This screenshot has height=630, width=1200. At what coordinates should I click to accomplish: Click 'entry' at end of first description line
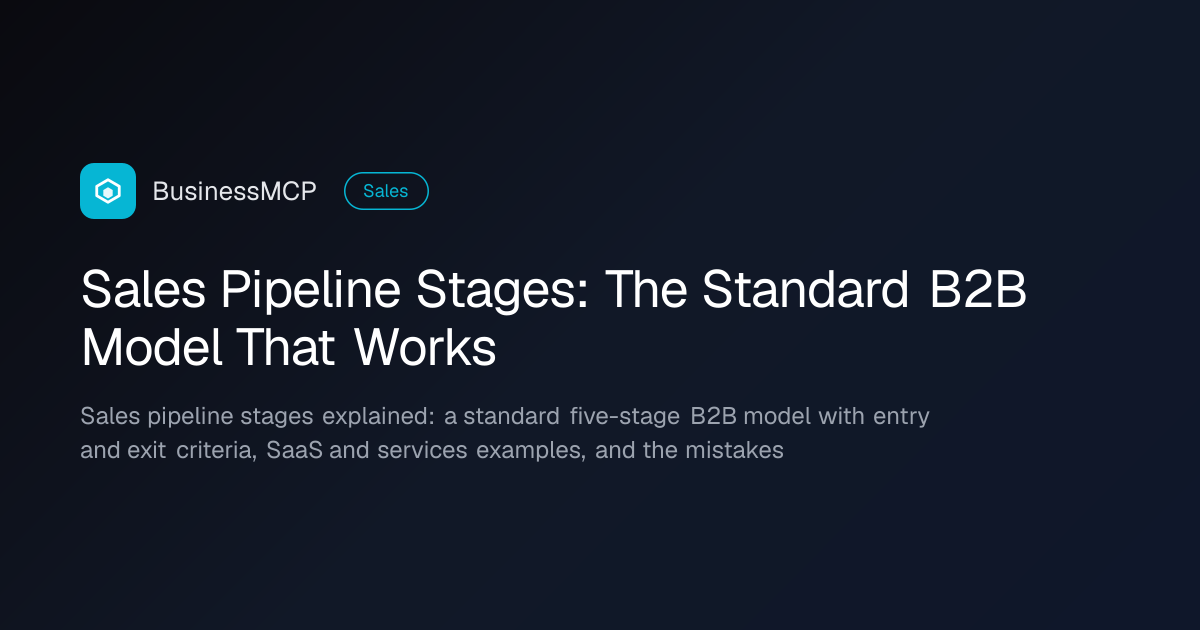coord(902,417)
